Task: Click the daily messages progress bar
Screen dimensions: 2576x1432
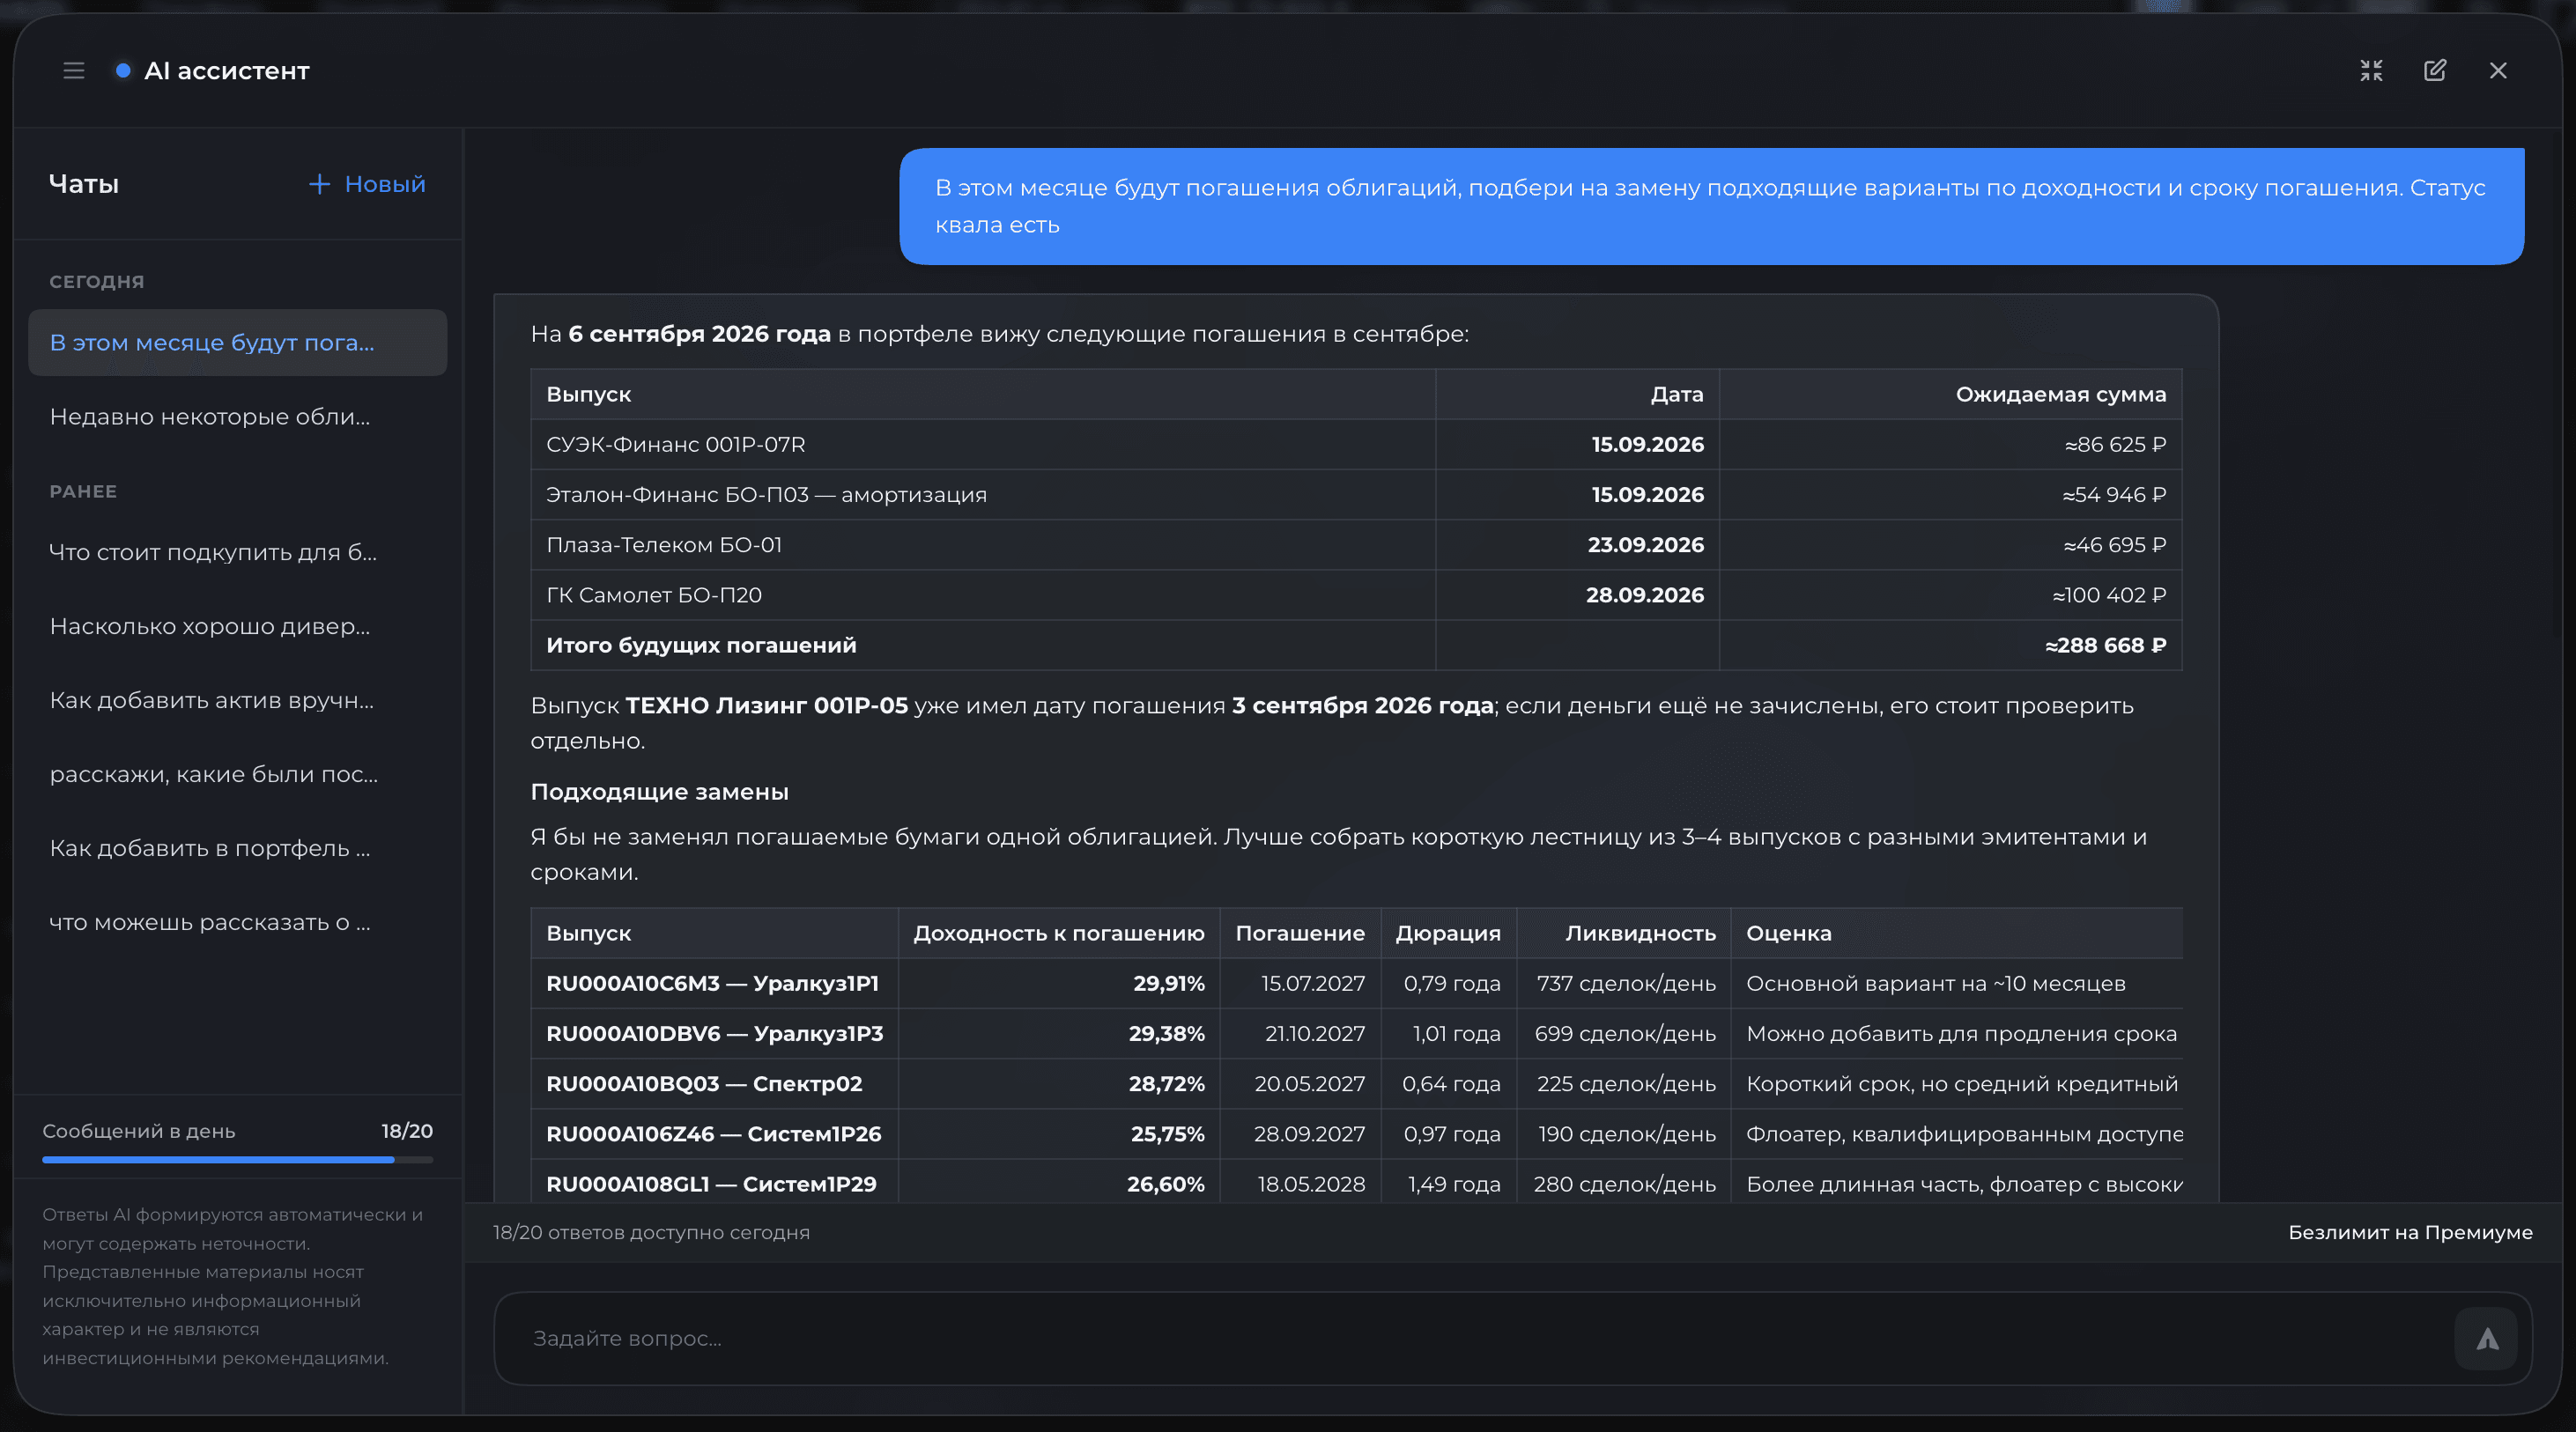Action: click(x=237, y=1160)
